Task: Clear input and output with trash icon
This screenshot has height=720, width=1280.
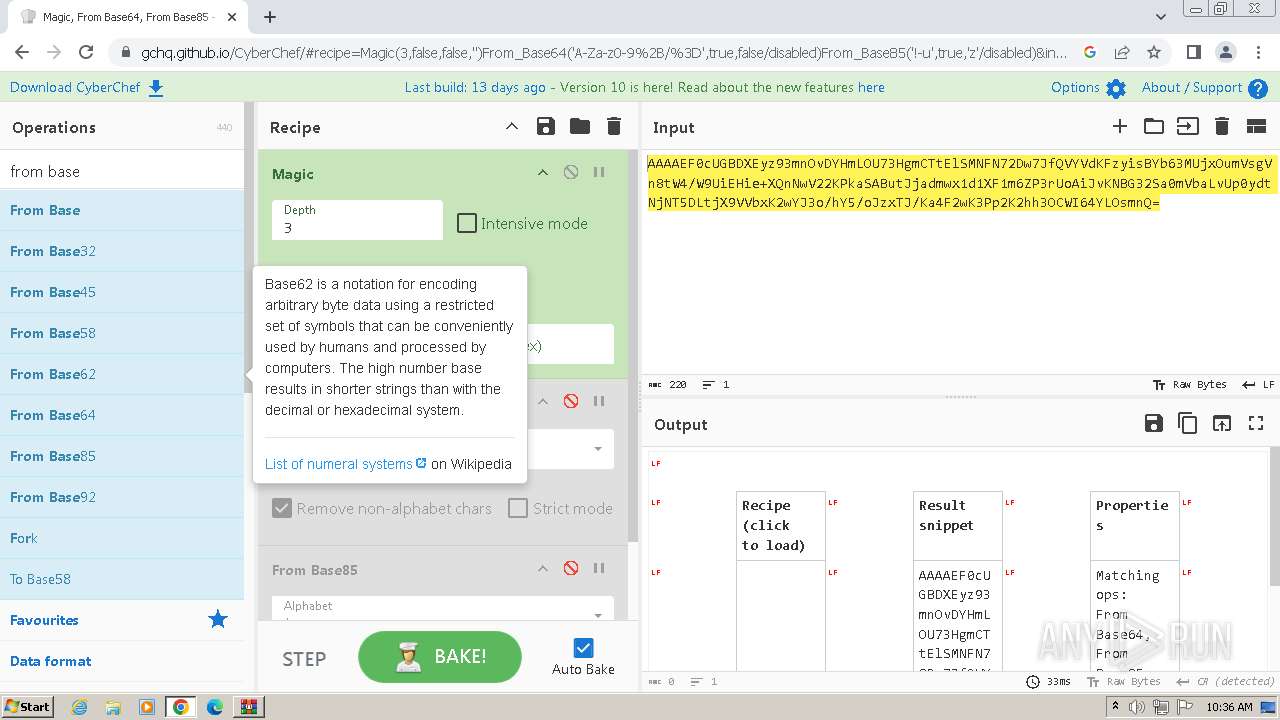Action: pos(1221,126)
